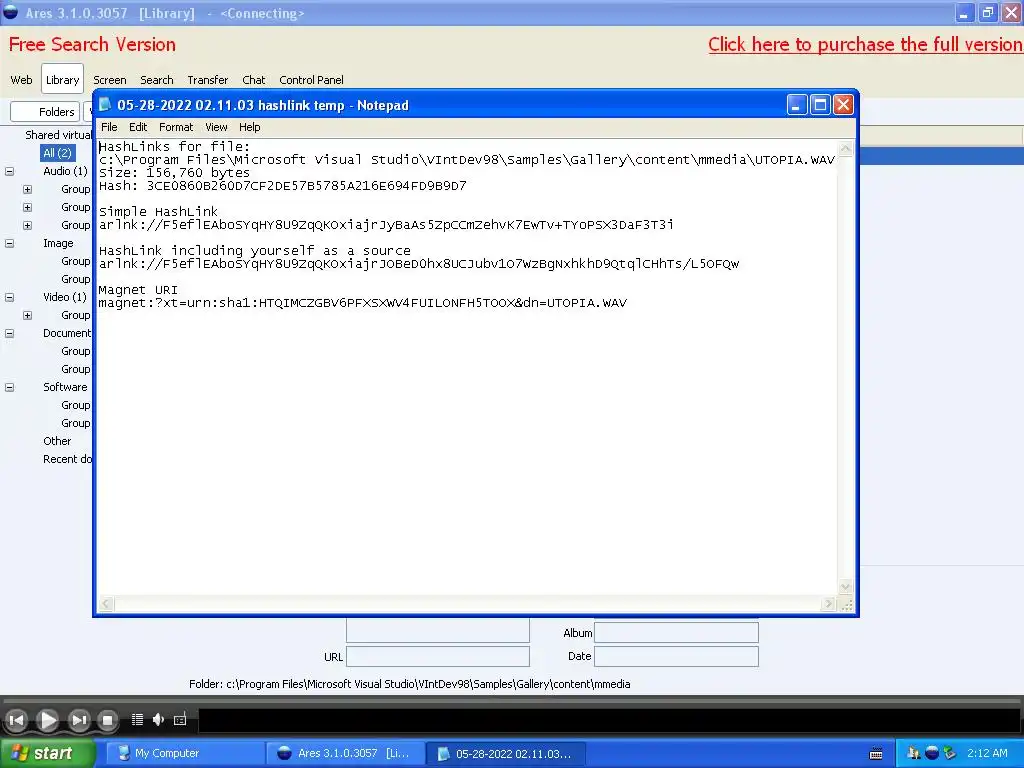Switch to Ares 3.1.0.3057 taskbar button
Screen dimensions: 1024x768
click(345, 753)
